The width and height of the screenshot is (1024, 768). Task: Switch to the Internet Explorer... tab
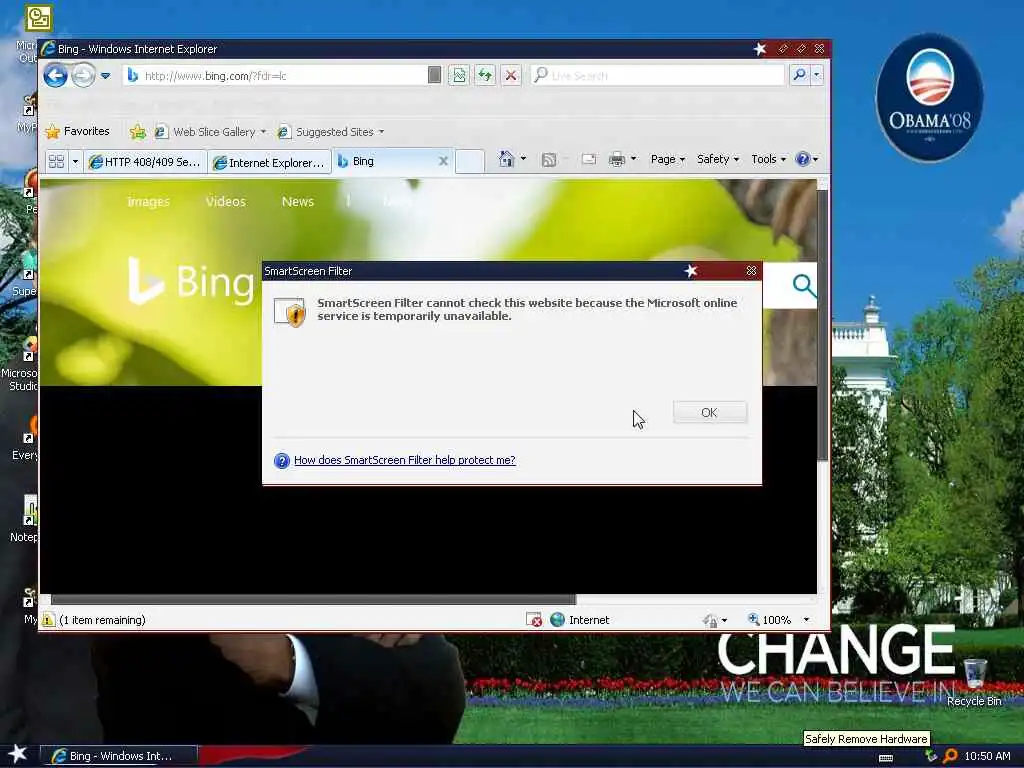[270, 162]
